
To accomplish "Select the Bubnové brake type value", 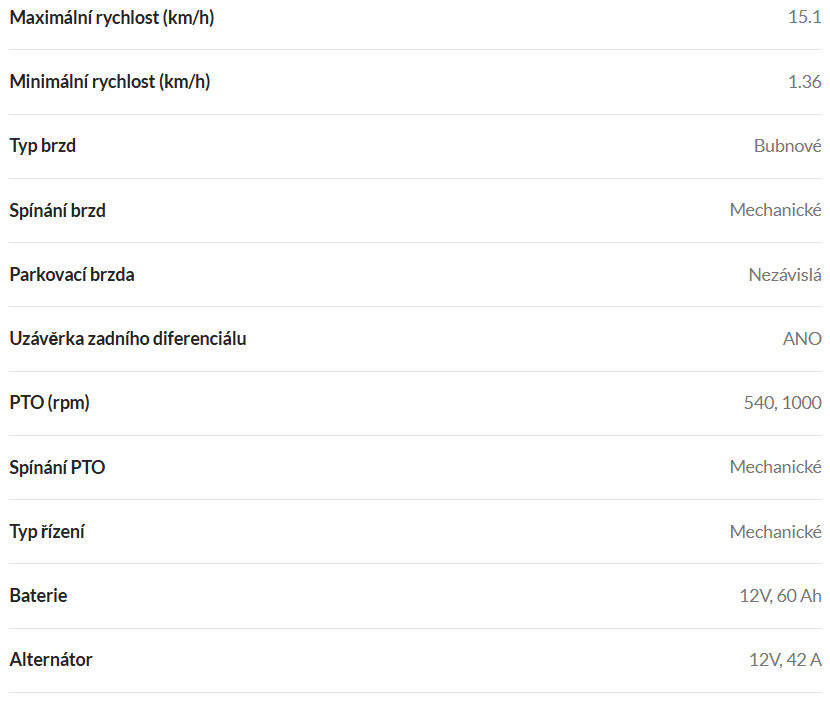I will [x=788, y=146].
